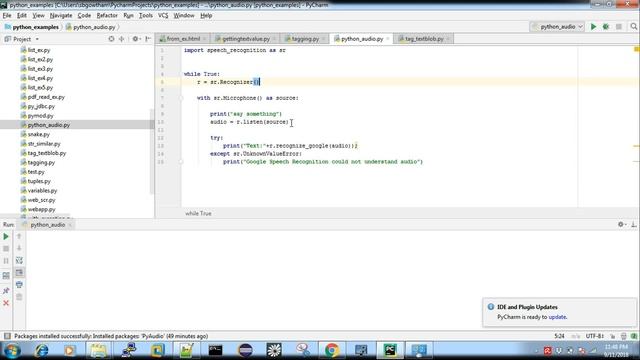This screenshot has width=640, height=360.
Task: Open Run panel gear settings
Action: tap(622, 224)
